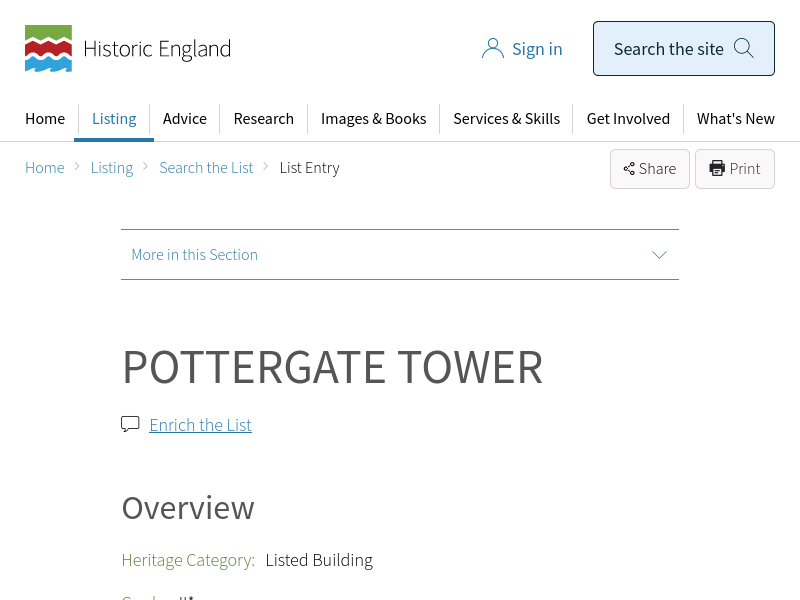The height and width of the screenshot is (600, 800).
Task: Follow the Enrich the List link
Action: [200, 425]
